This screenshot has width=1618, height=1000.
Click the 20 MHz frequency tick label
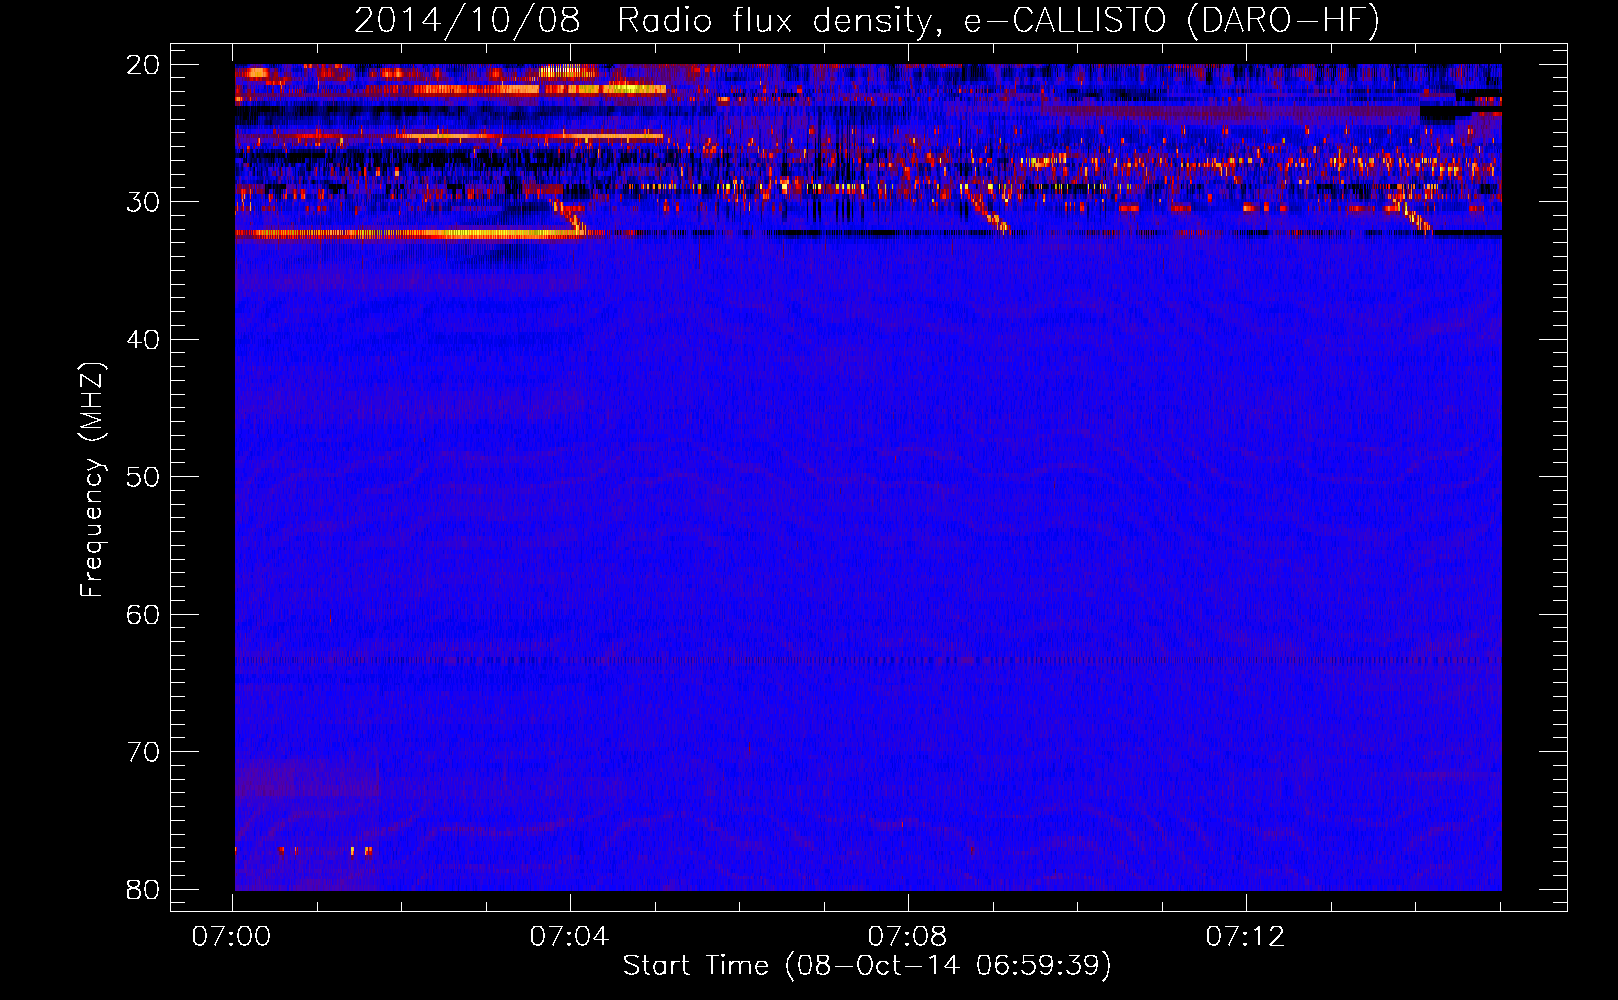tap(143, 65)
